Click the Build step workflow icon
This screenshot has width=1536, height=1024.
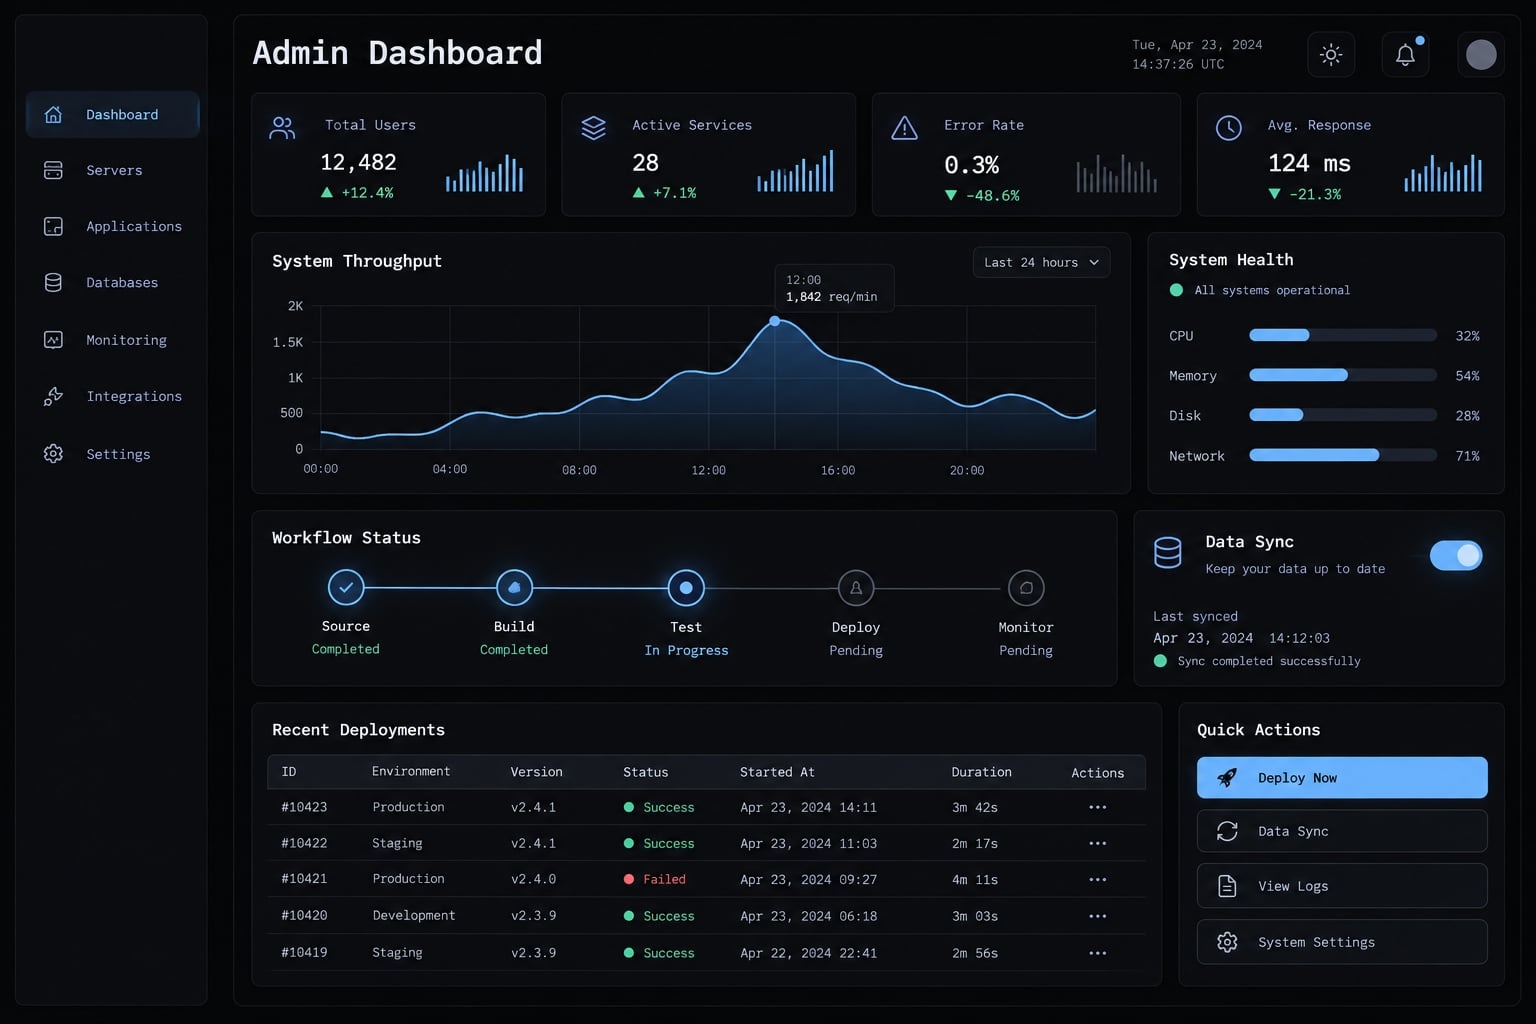[514, 588]
